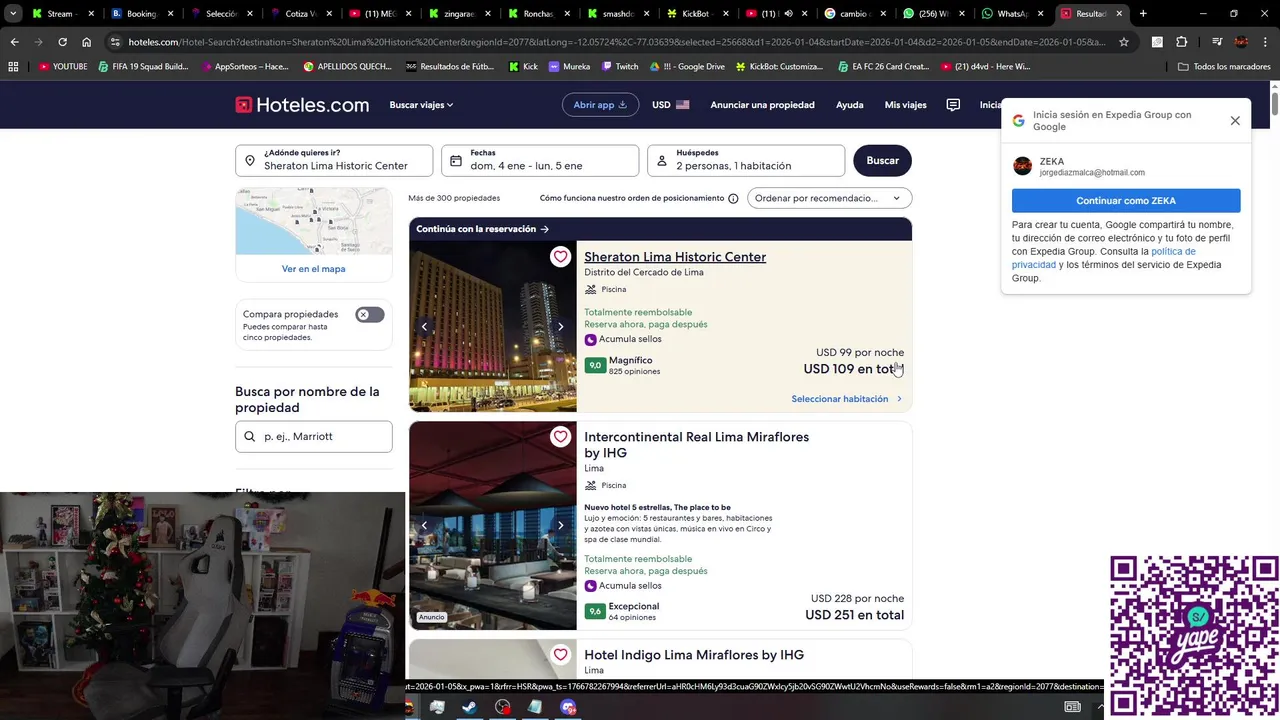The height and width of the screenshot is (720, 1280).
Task: Show previous photo of Sheraton Lima
Action: (x=424, y=327)
